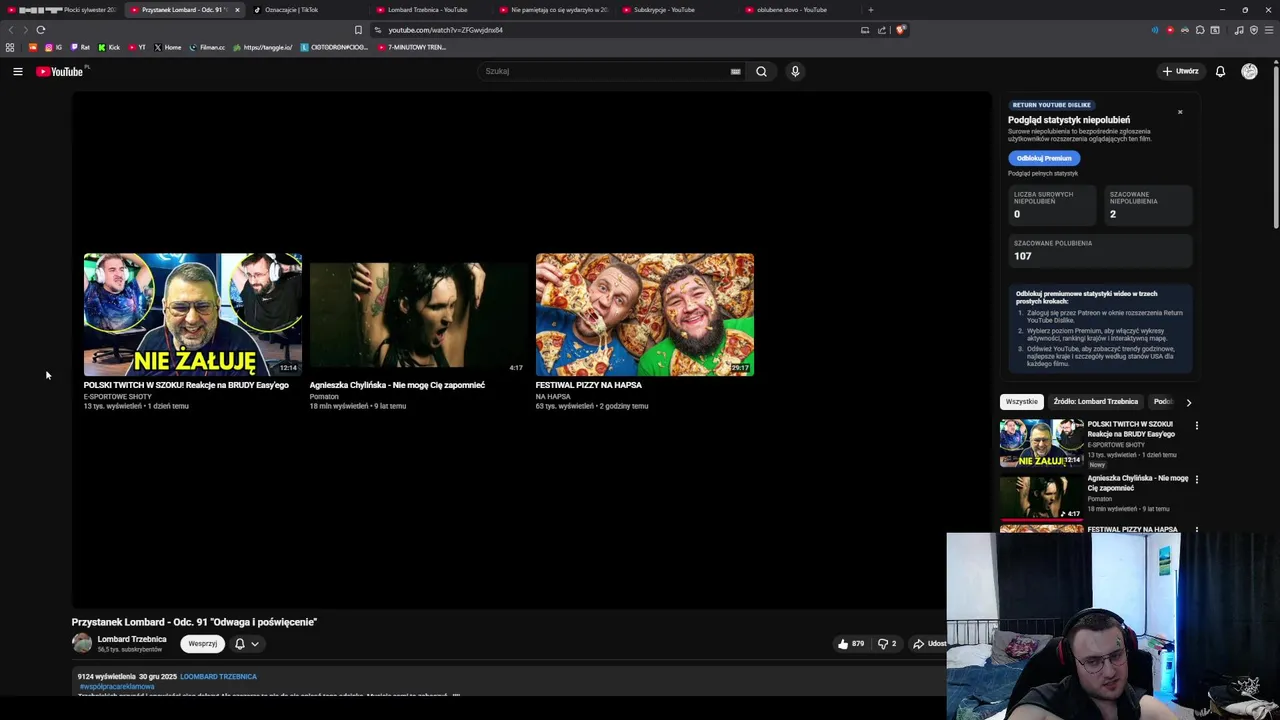Screen dimensions: 1280x720
Task: Open the account avatar menu
Action: (1249, 71)
